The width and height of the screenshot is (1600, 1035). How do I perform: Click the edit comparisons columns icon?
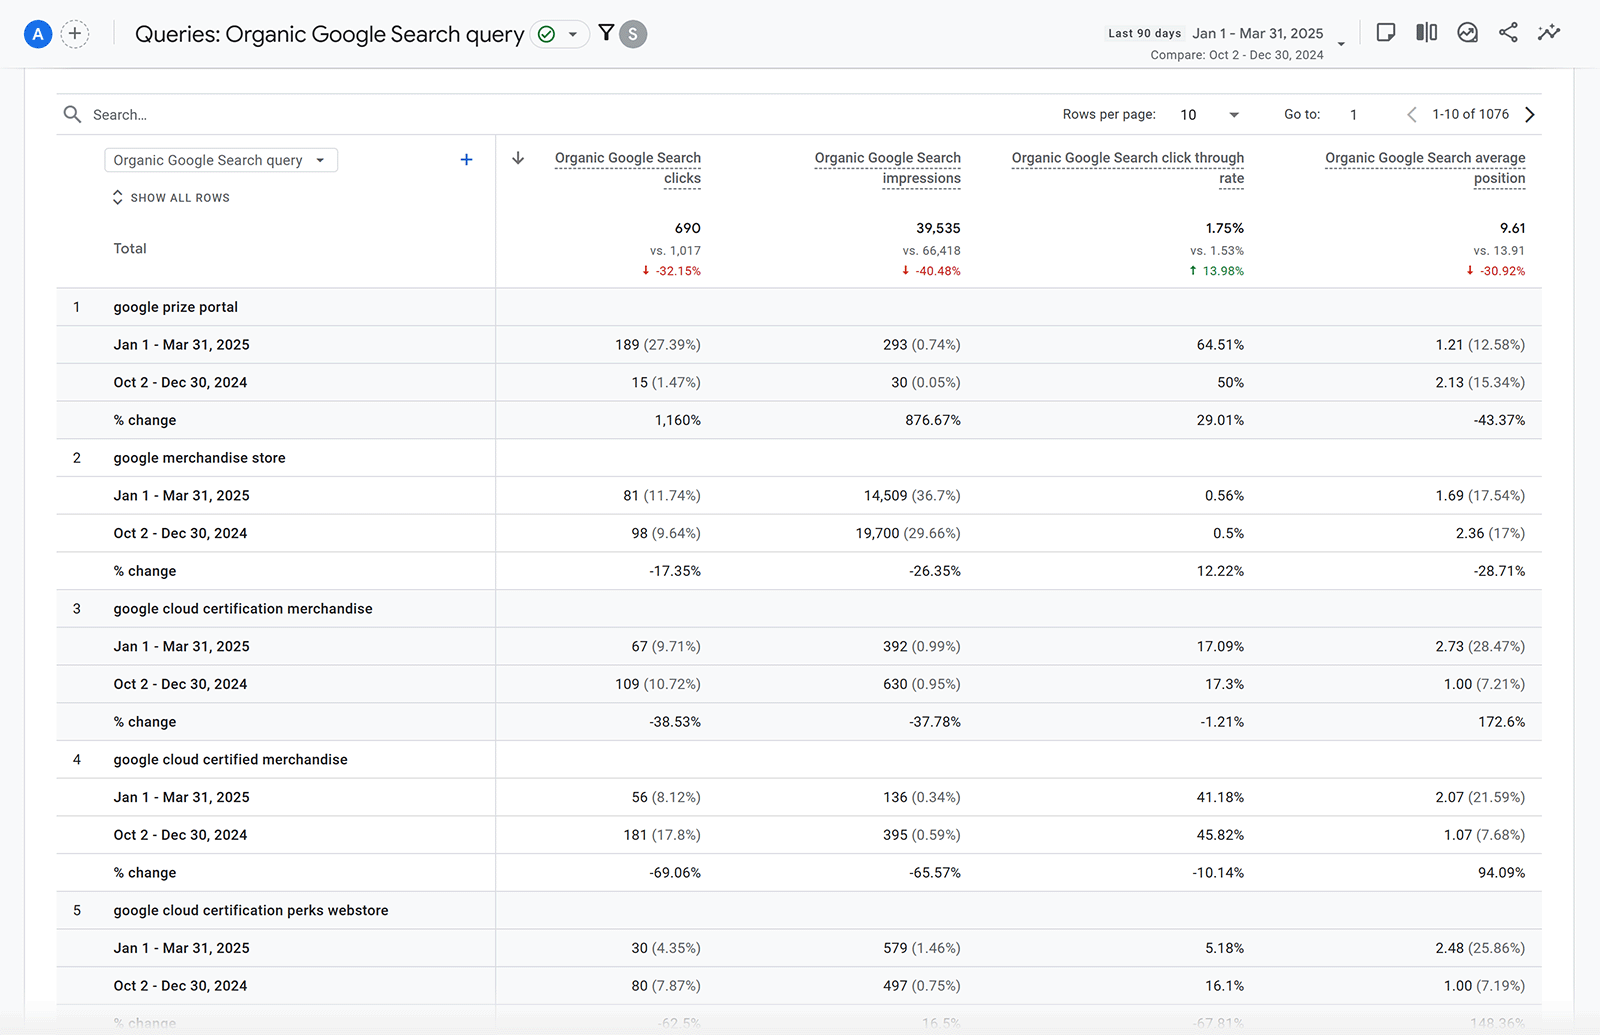pos(1427,33)
